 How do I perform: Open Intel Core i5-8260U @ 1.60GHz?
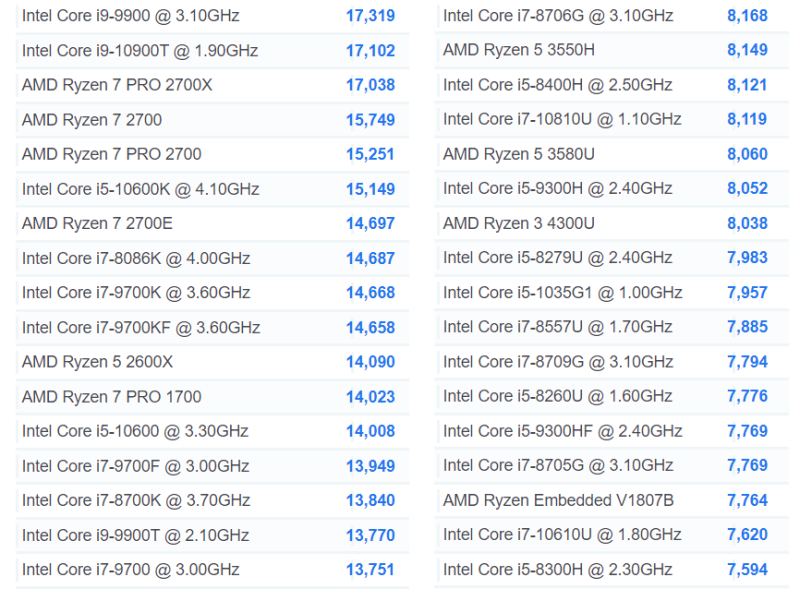[558, 396]
